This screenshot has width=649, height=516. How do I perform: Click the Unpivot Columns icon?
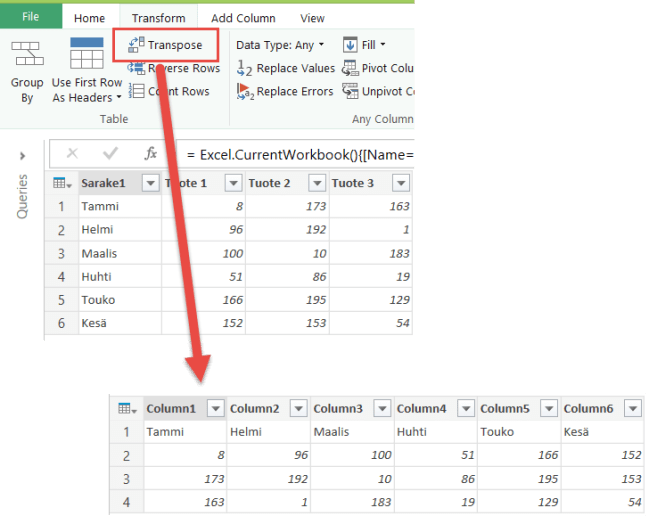(x=350, y=91)
